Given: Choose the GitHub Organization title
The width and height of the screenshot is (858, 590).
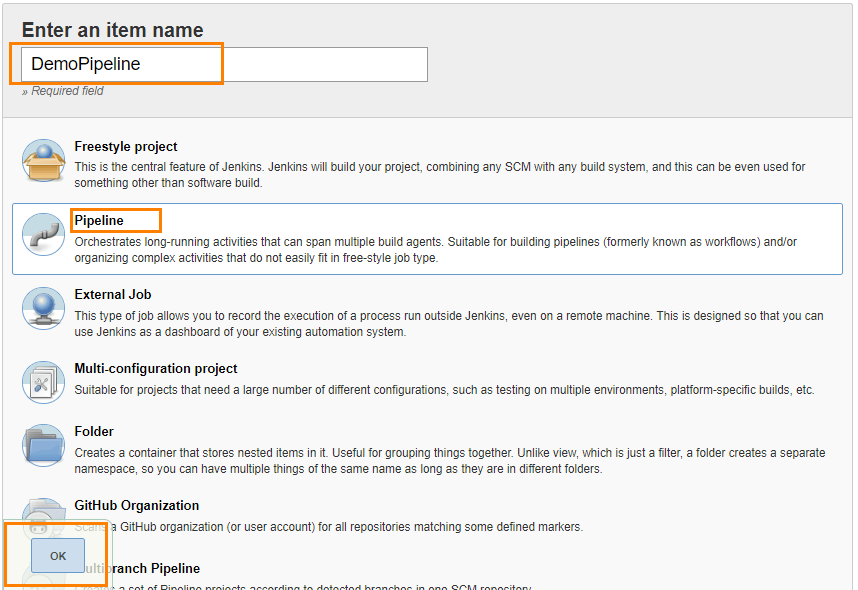Looking at the screenshot, I should [x=137, y=506].
